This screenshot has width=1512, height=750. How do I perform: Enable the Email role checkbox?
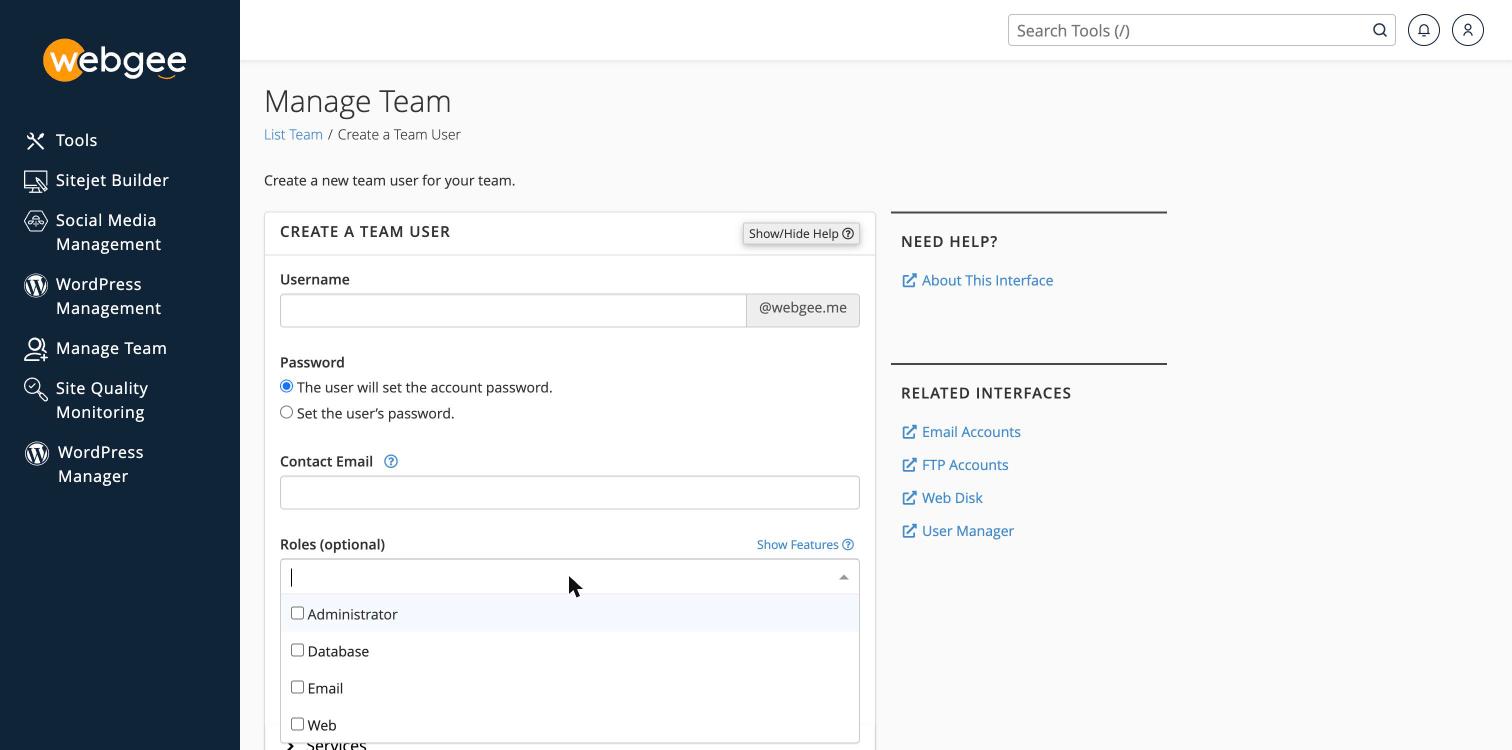point(297,687)
